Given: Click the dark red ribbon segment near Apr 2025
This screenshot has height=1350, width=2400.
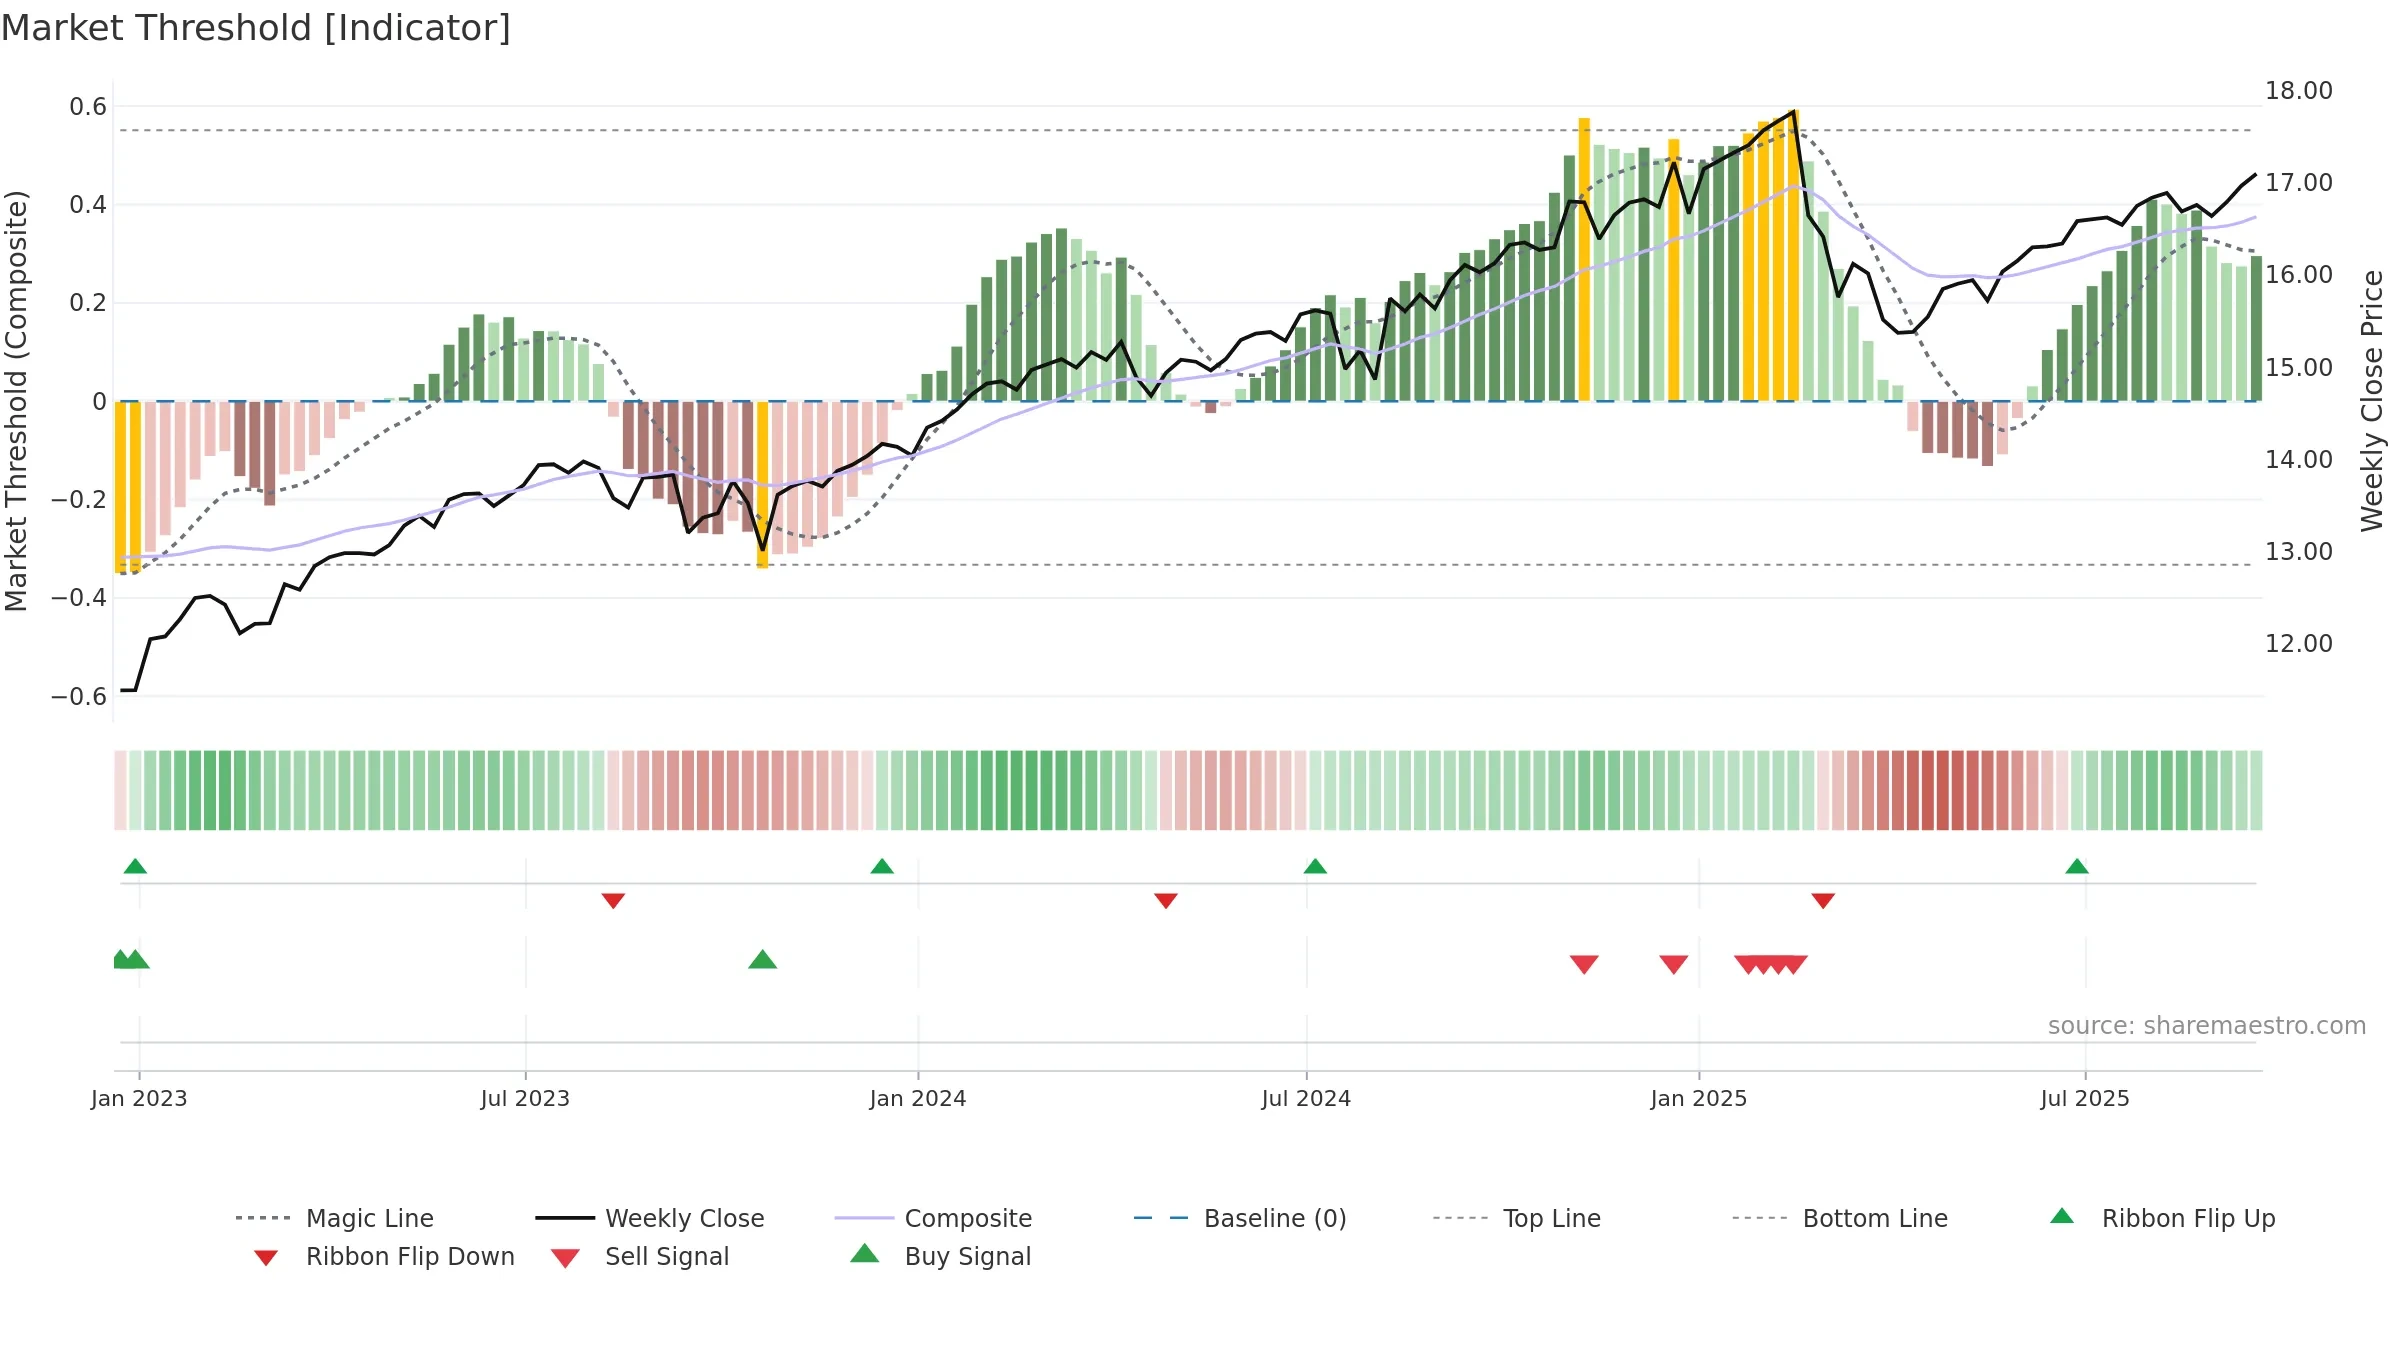Looking at the screenshot, I should [1943, 790].
